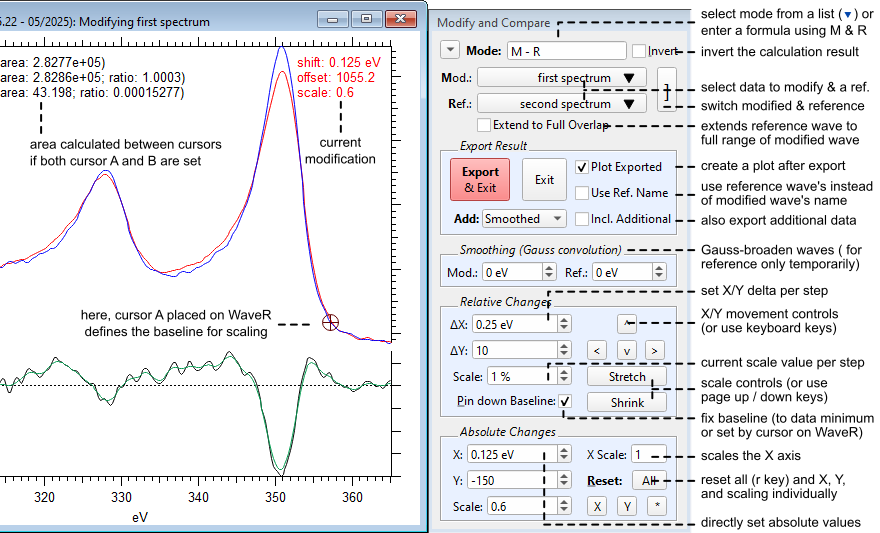Step the absolute Scale 0.6 spinner
This screenshot has width=880, height=533.
564,507
